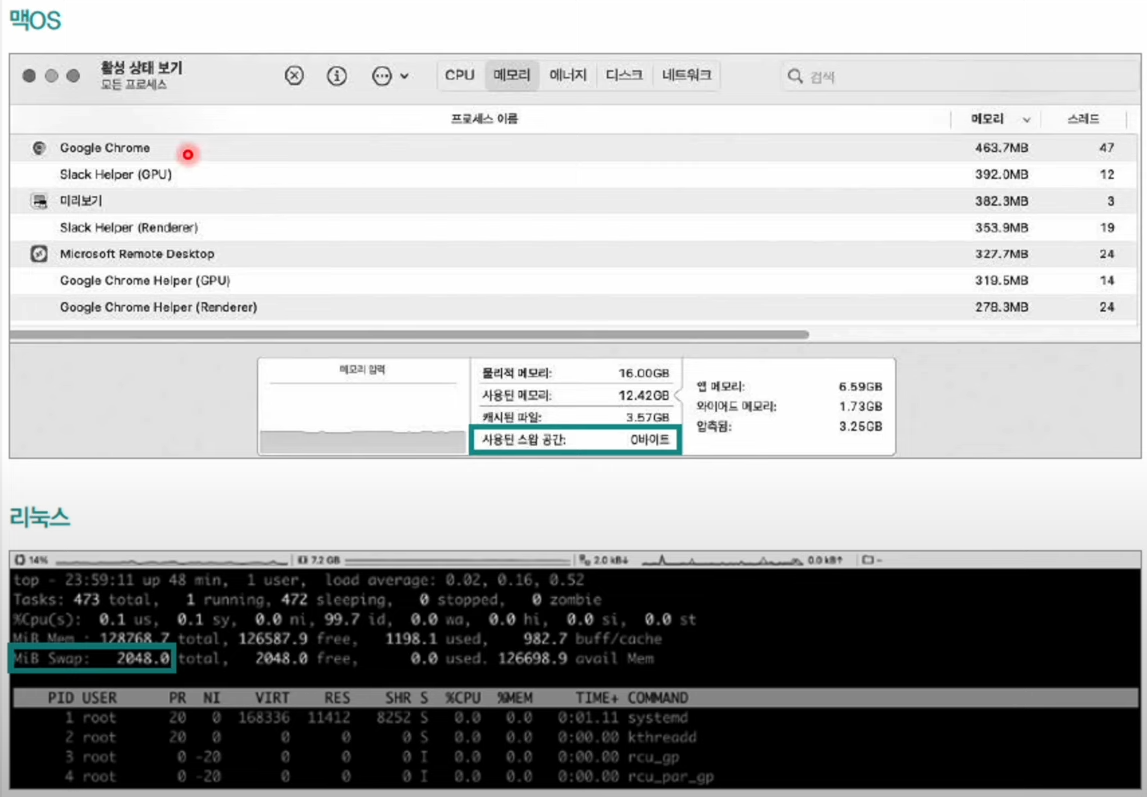Select the Slack Helper (GPU) row

coord(574,174)
